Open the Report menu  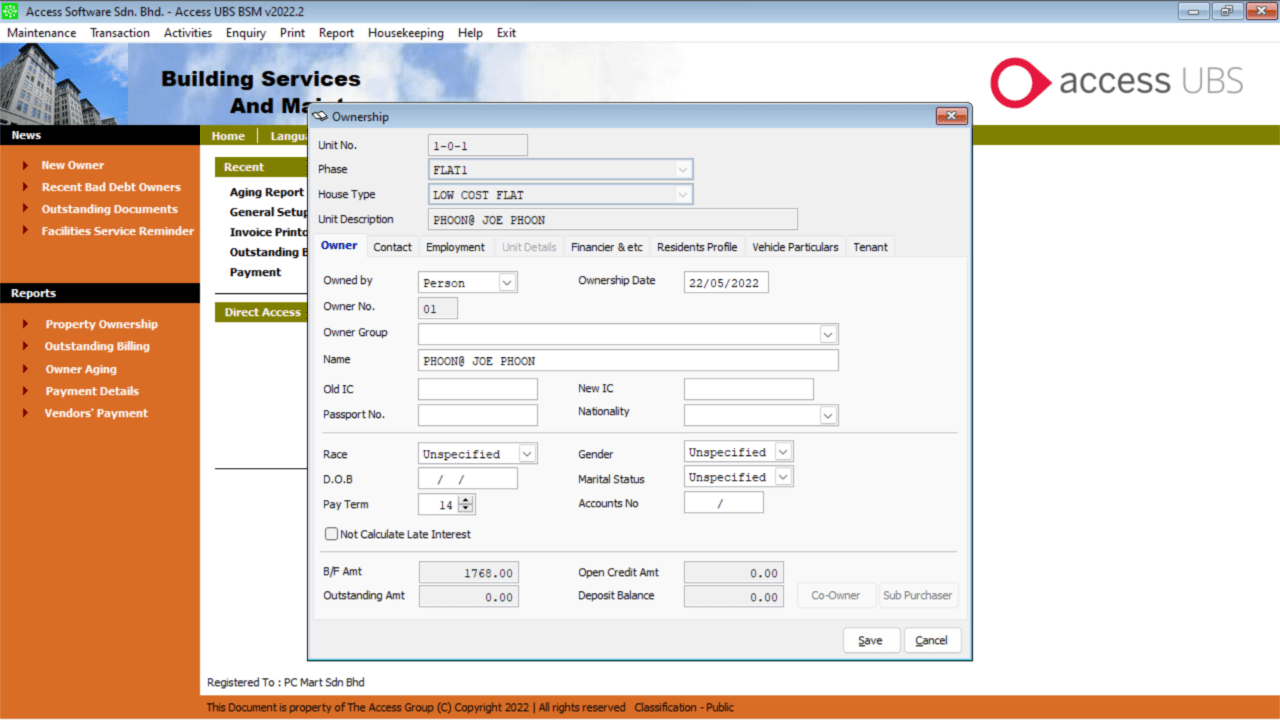point(336,32)
